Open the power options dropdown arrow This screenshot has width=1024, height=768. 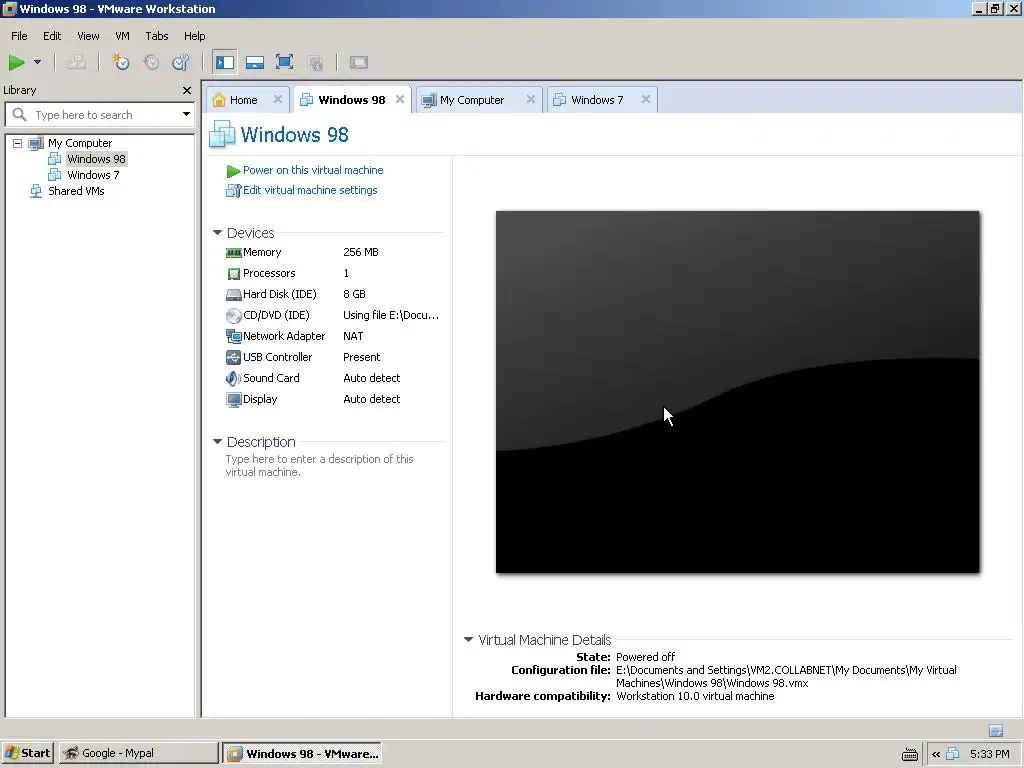(37, 62)
